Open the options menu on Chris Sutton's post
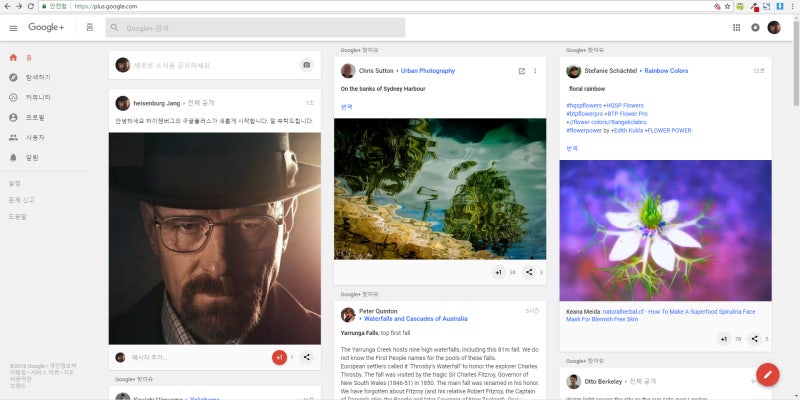 tap(535, 71)
